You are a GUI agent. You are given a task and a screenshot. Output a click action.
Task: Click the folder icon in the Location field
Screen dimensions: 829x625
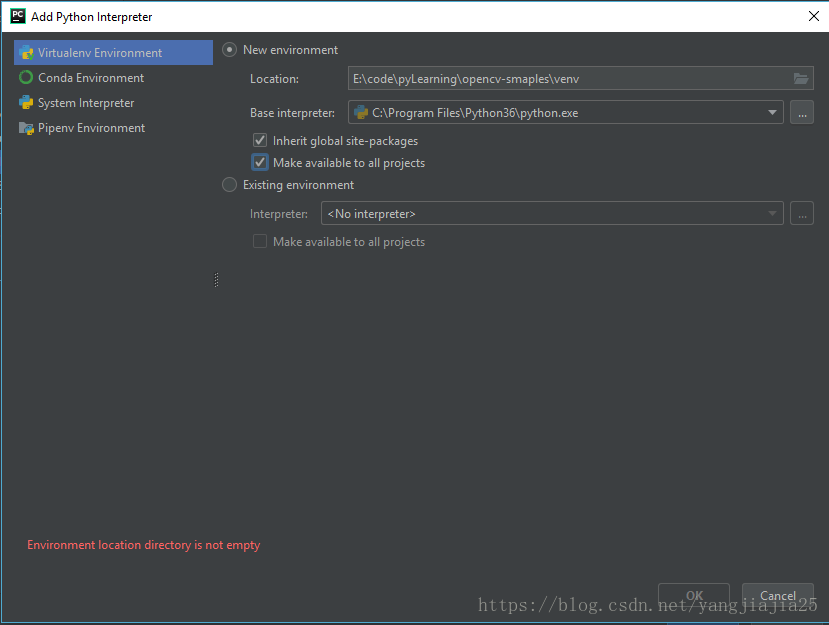point(800,77)
